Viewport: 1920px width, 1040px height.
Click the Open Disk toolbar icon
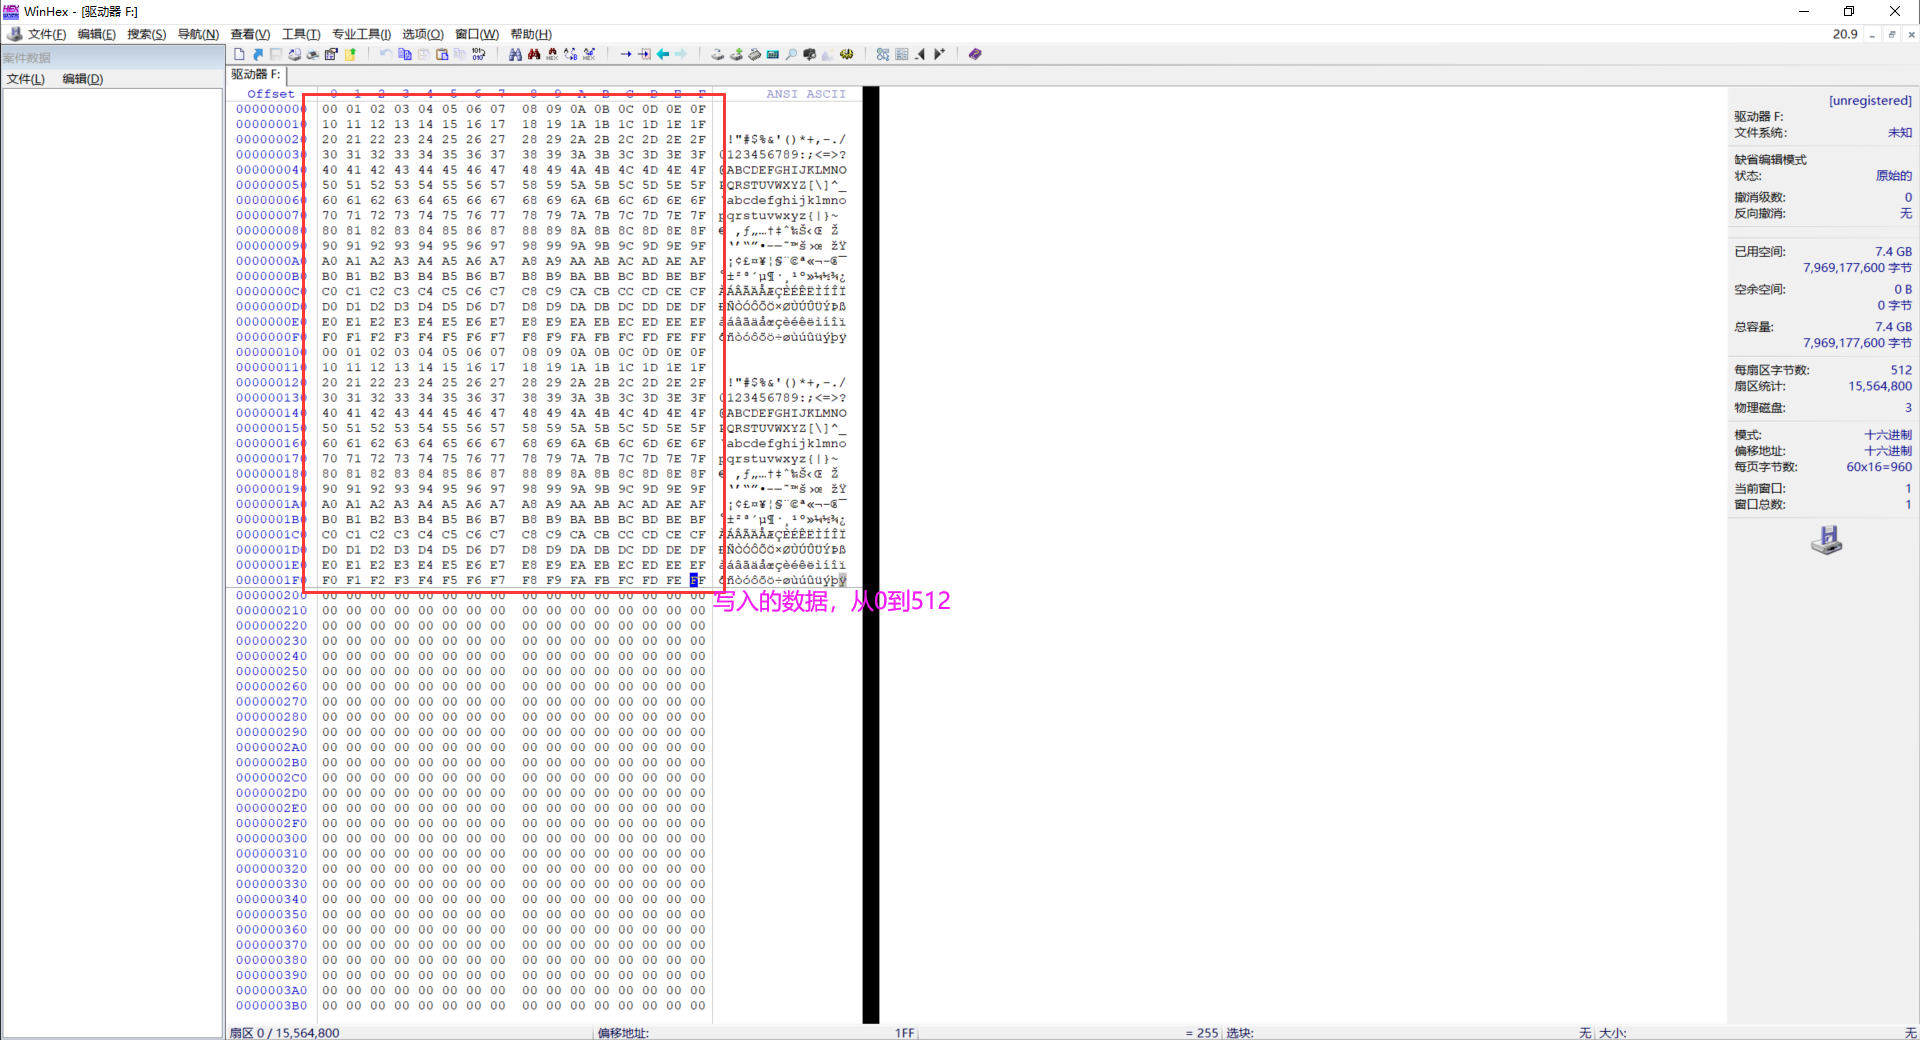[718, 54]
